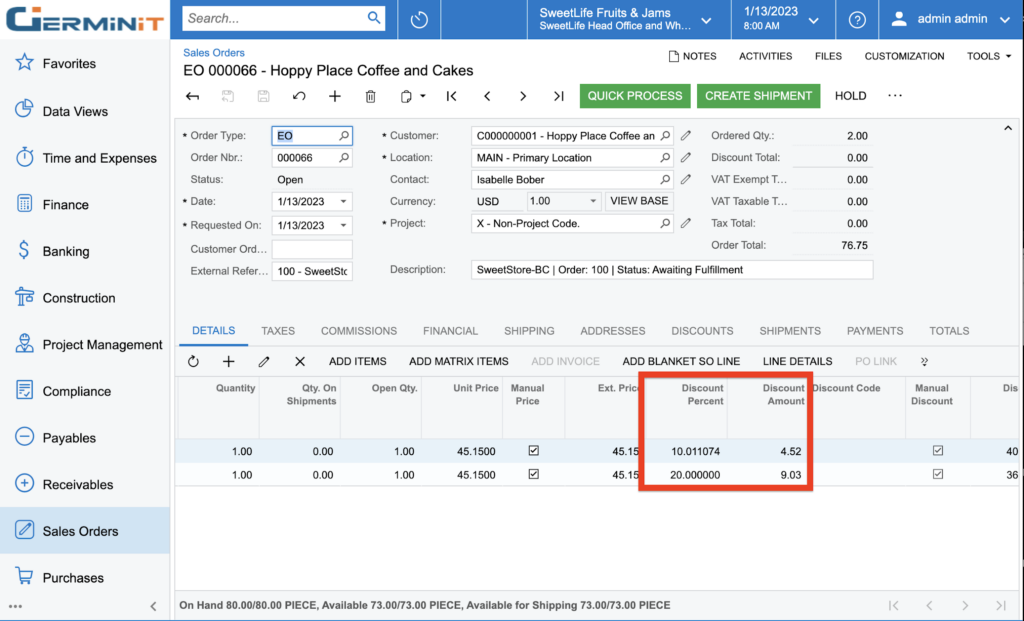Expand the Tools menu dropdown

[989, 56]
